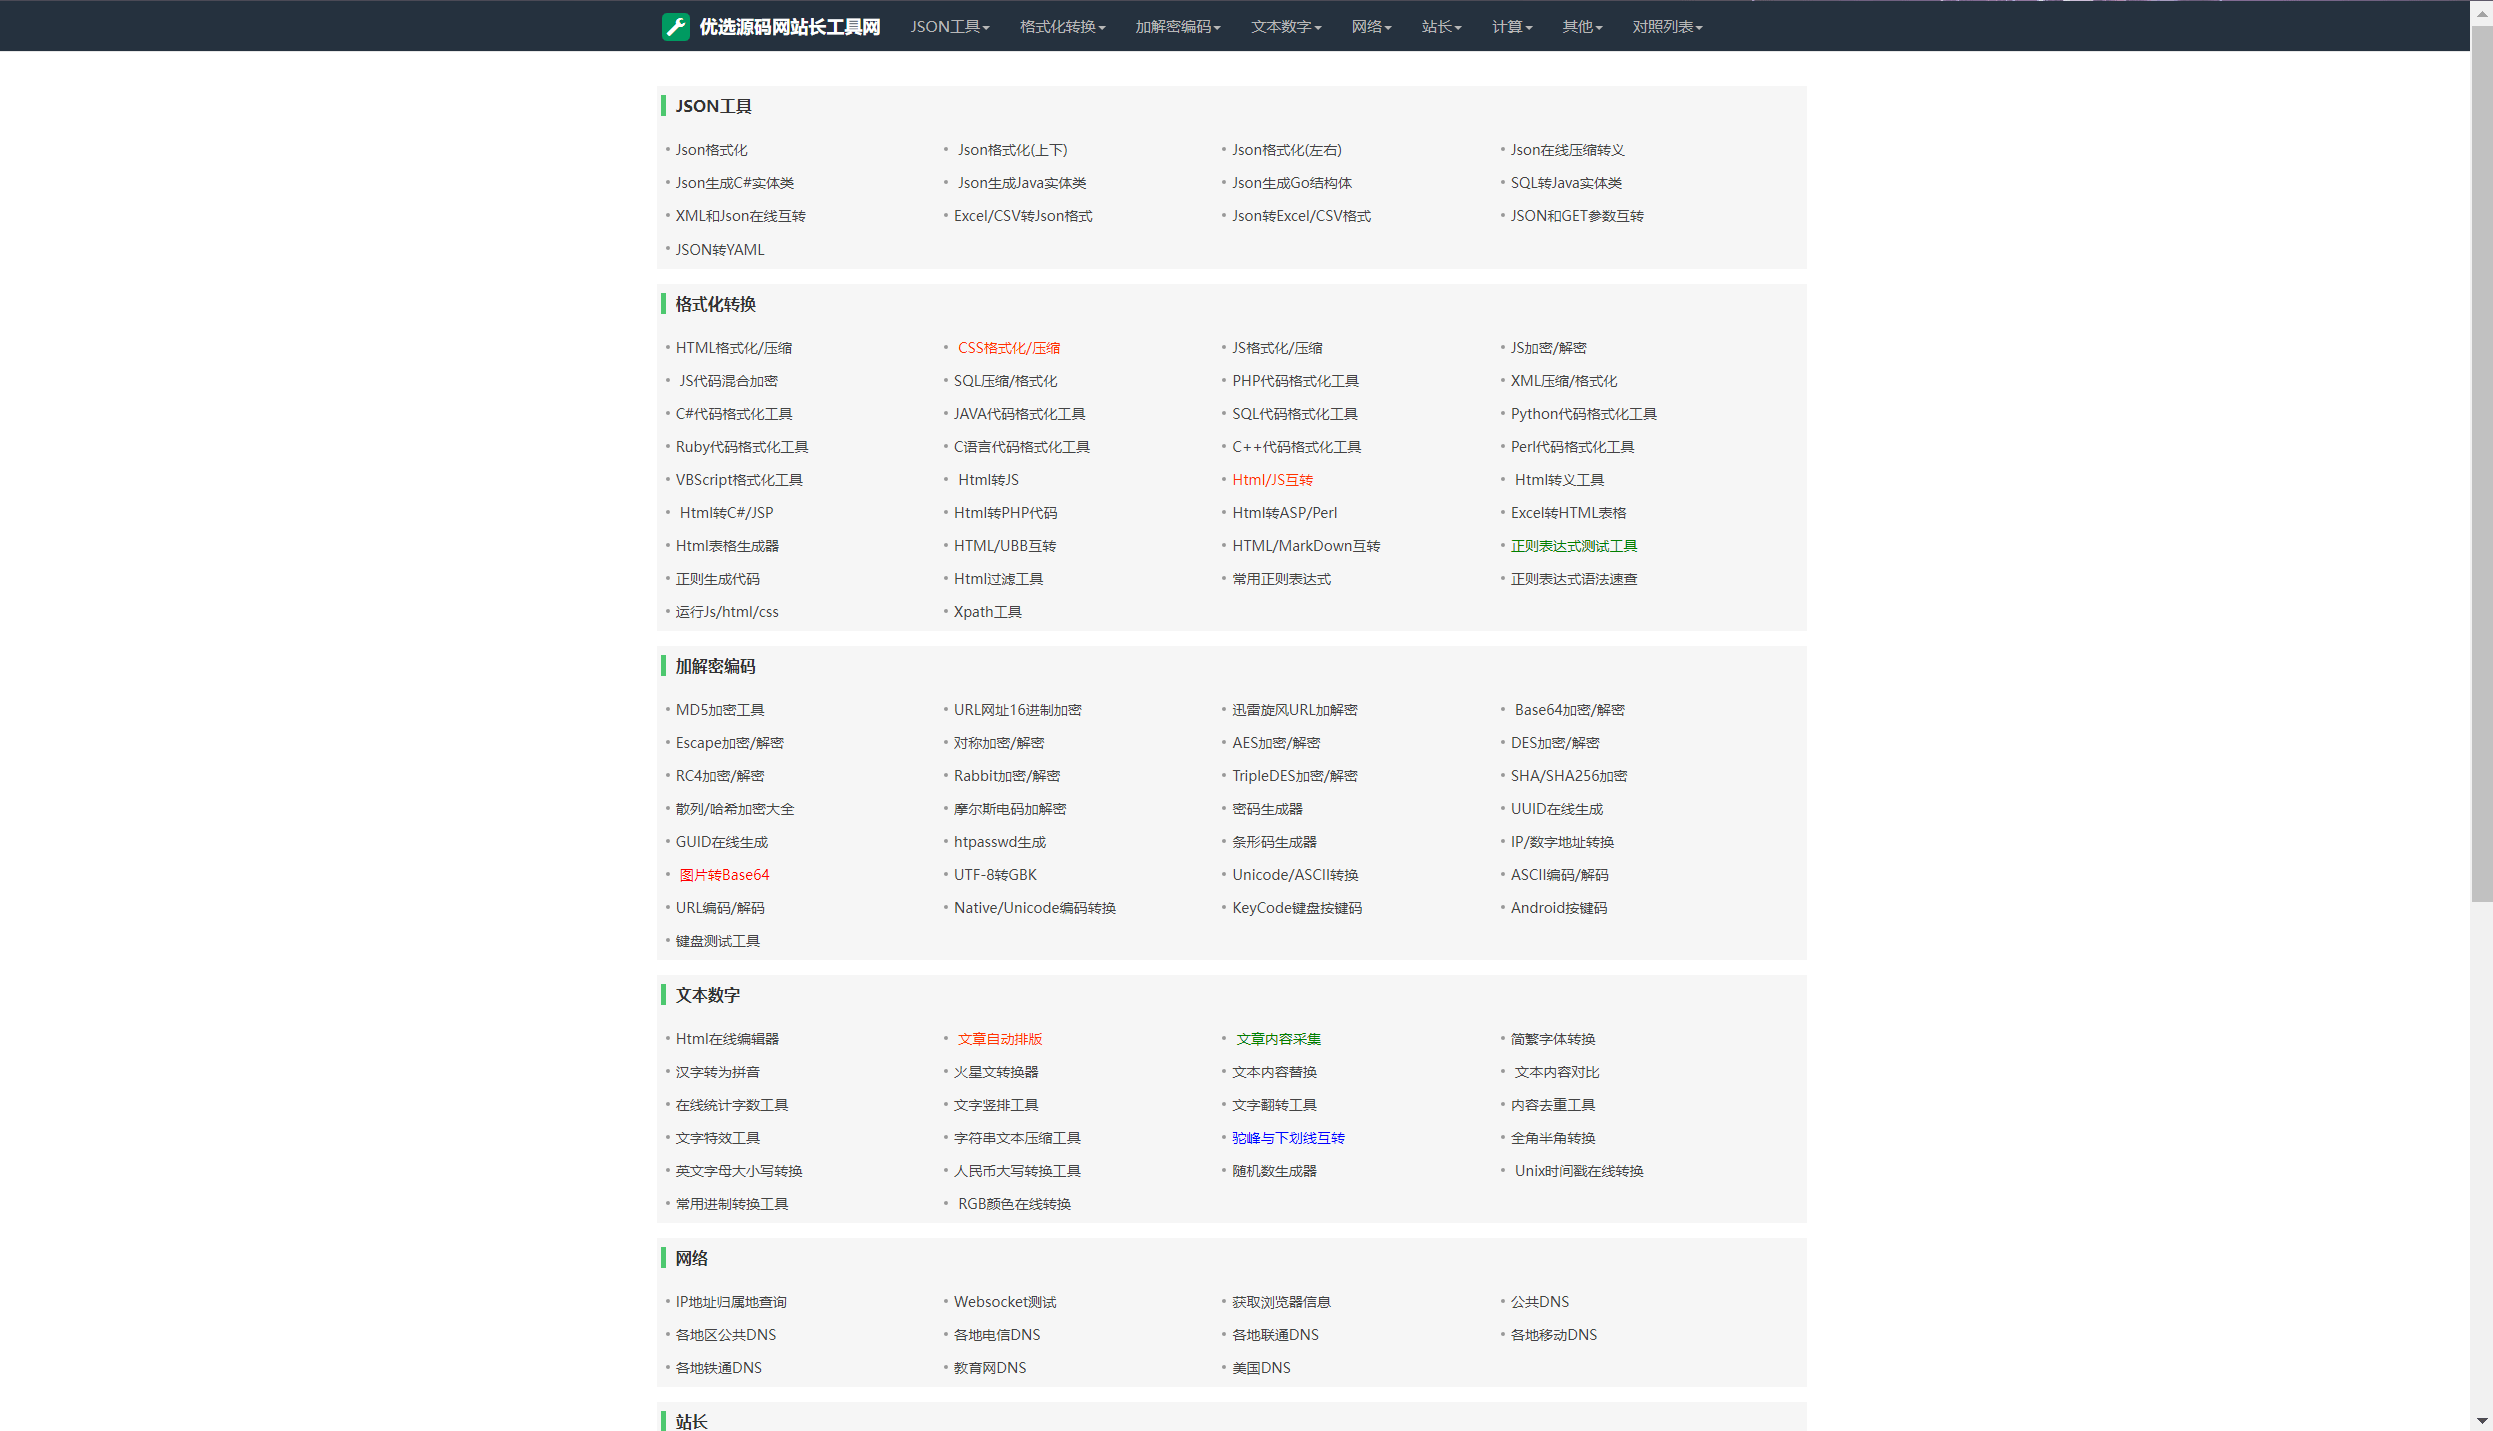Open 图片转Base64 red link
The height and width of the screenshot is (1431, 2493).
[x=724, y=875]
